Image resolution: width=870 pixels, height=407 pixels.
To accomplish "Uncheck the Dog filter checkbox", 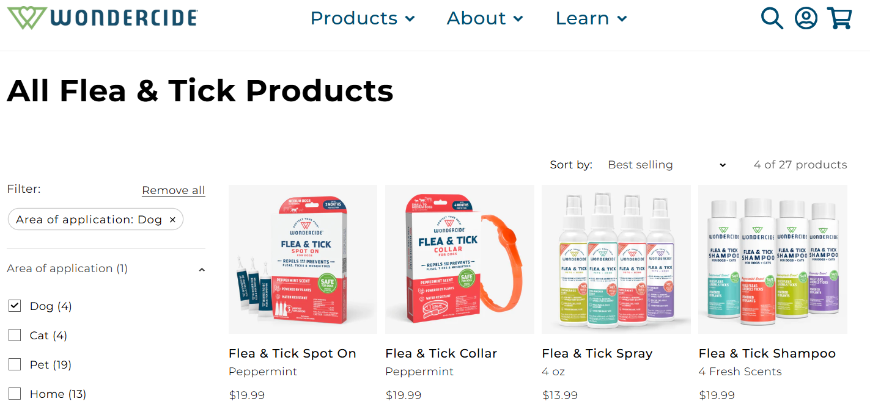I will (x=14, y=306).
